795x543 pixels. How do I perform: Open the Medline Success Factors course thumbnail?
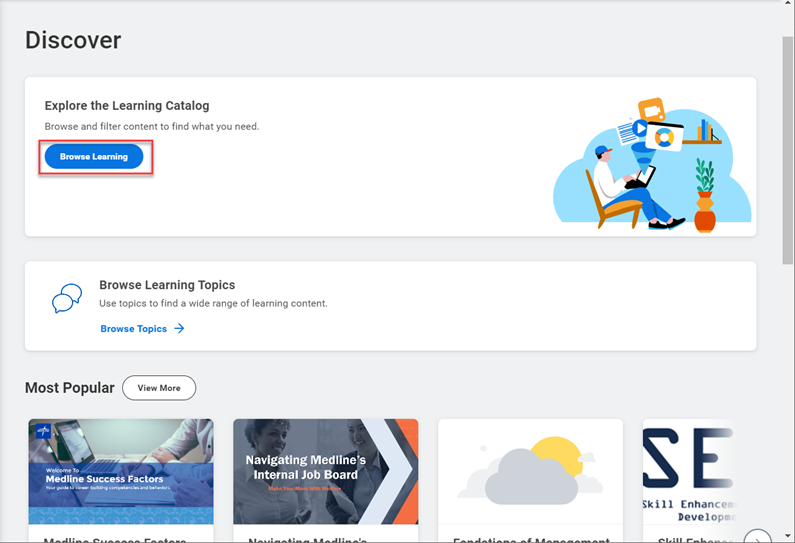121,471
